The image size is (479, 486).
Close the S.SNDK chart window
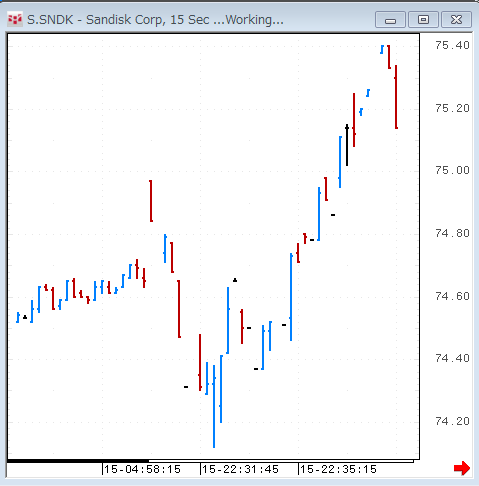coord(456,20)
